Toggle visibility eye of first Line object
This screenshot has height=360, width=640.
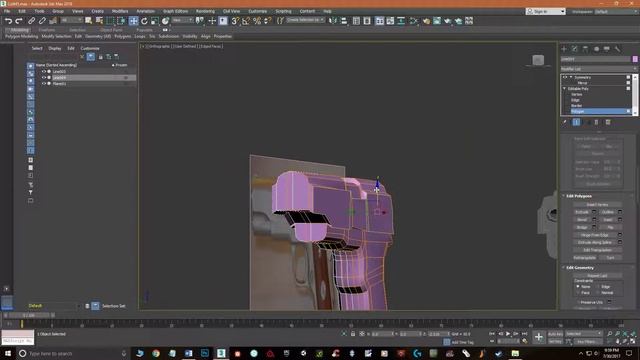click(x=44, y=71)
